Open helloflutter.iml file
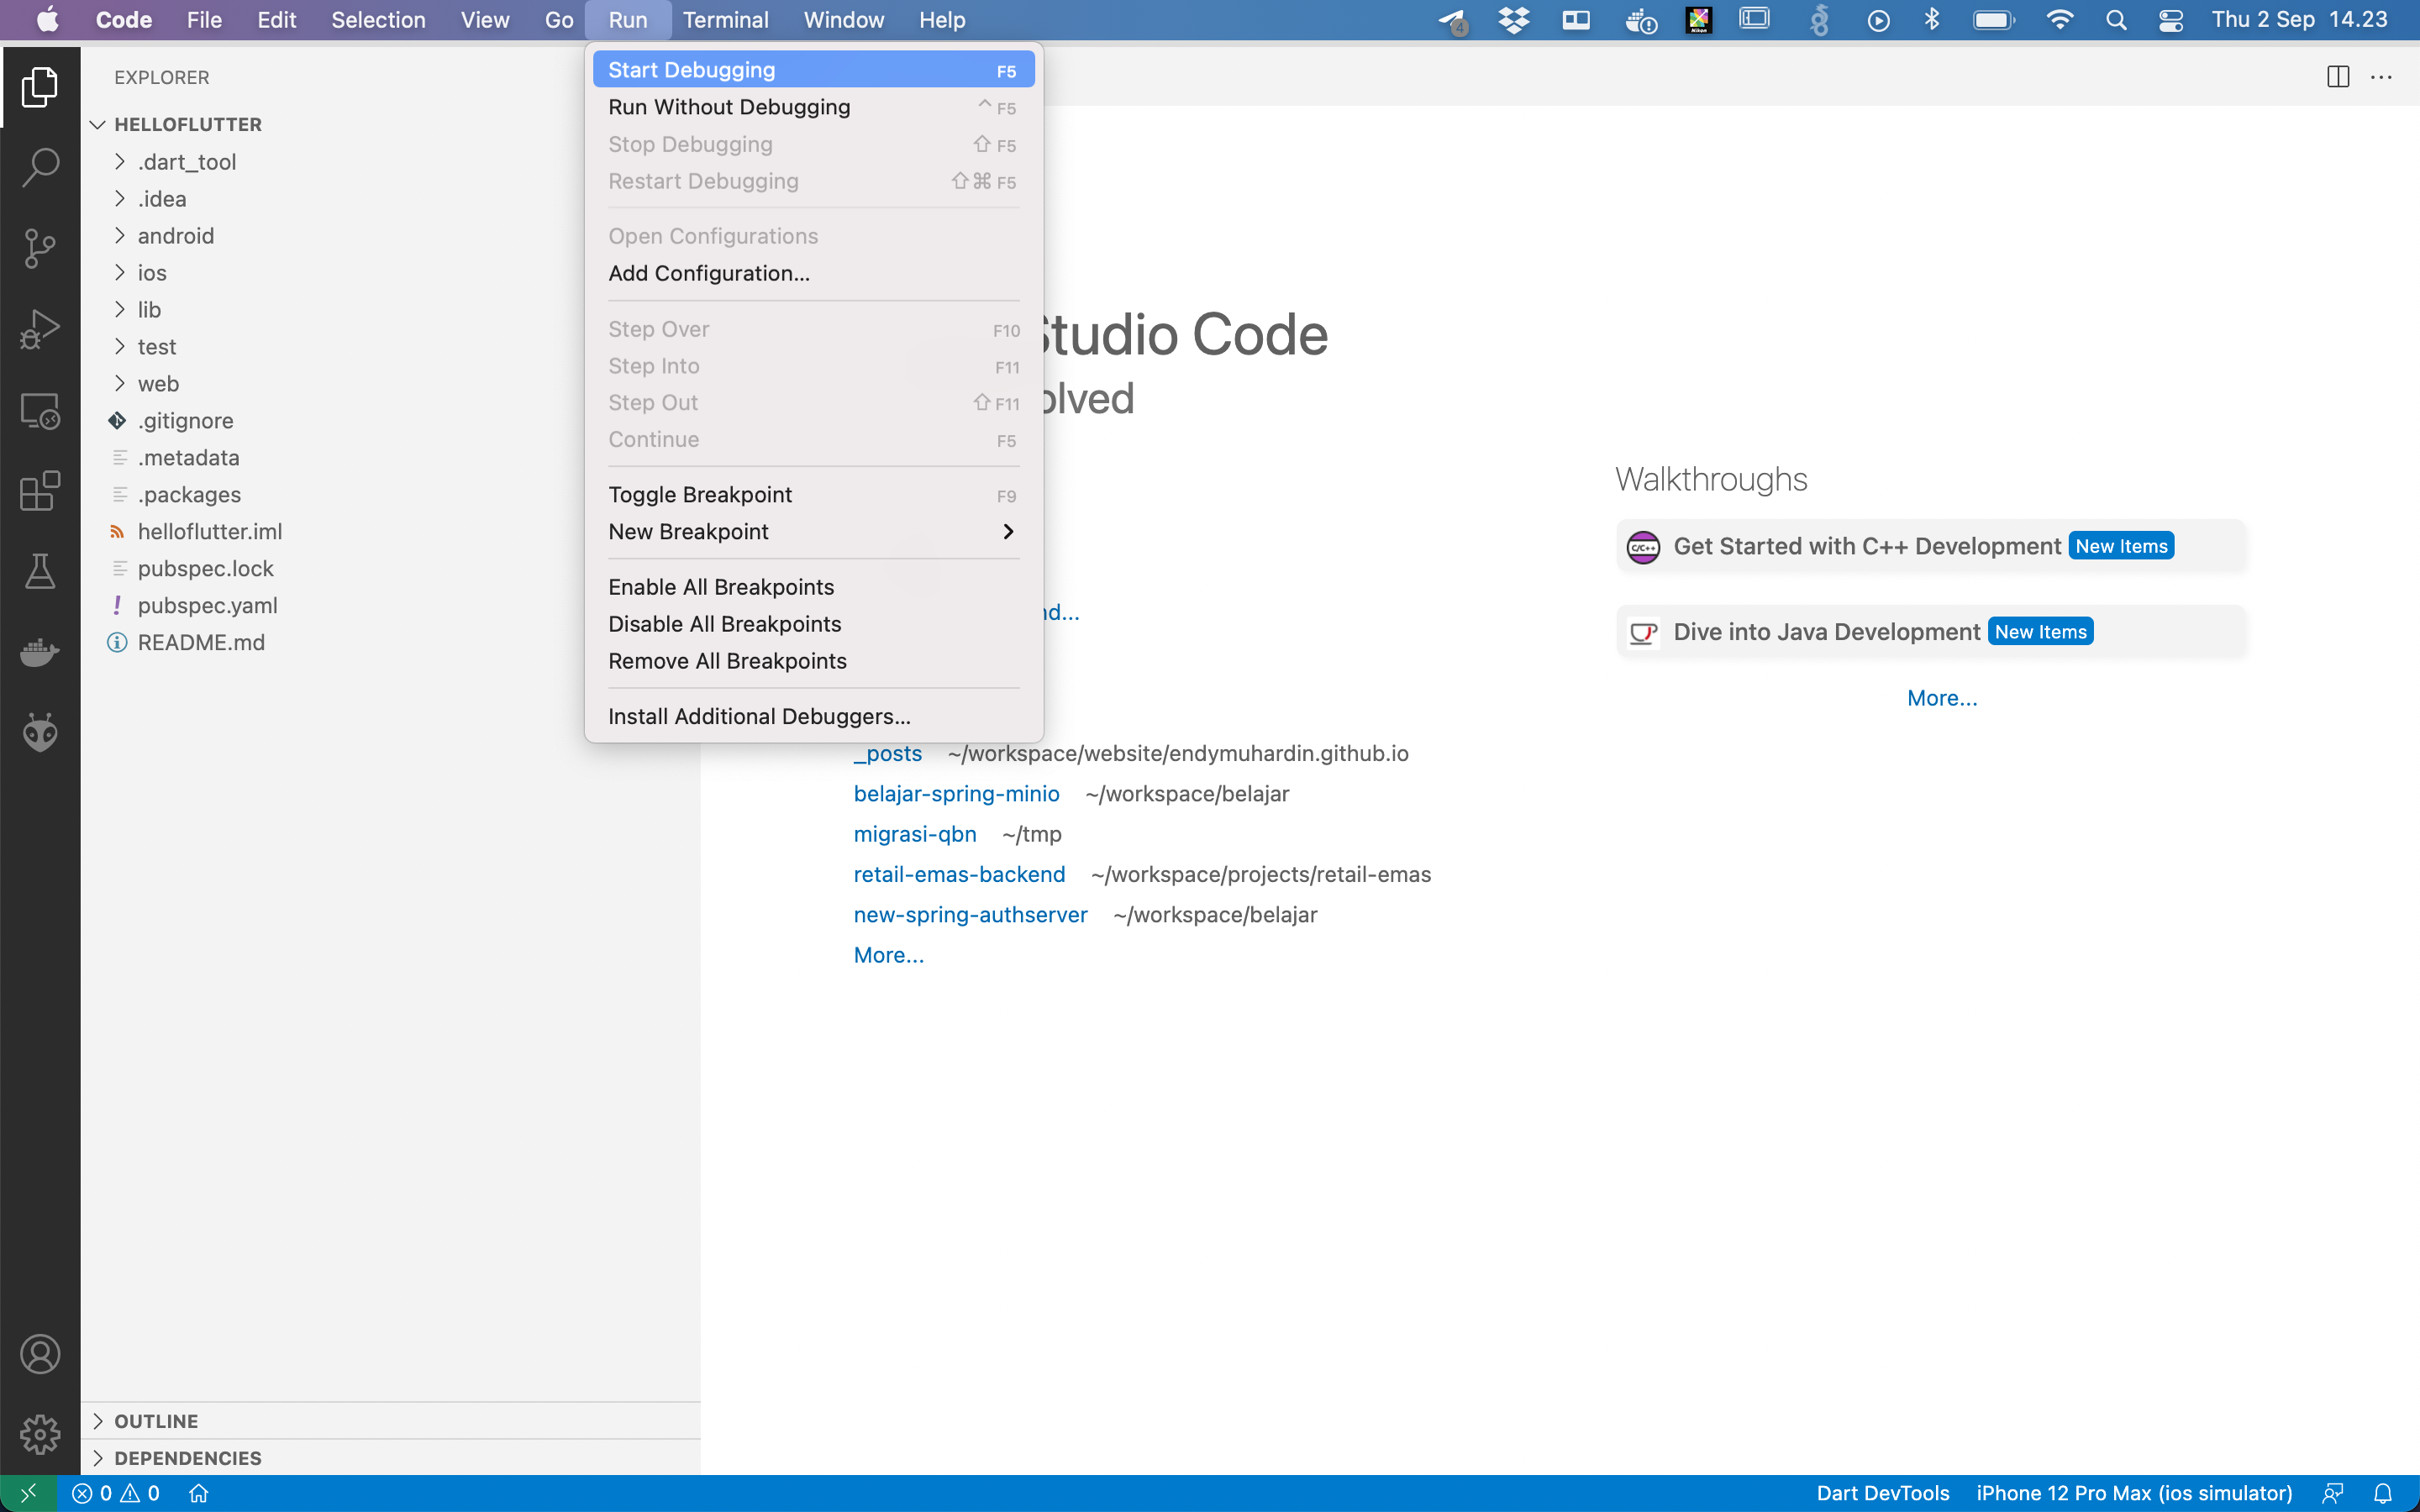Screen dimensions: 2420x1512 pyautogui.click(x=209, y=532)
